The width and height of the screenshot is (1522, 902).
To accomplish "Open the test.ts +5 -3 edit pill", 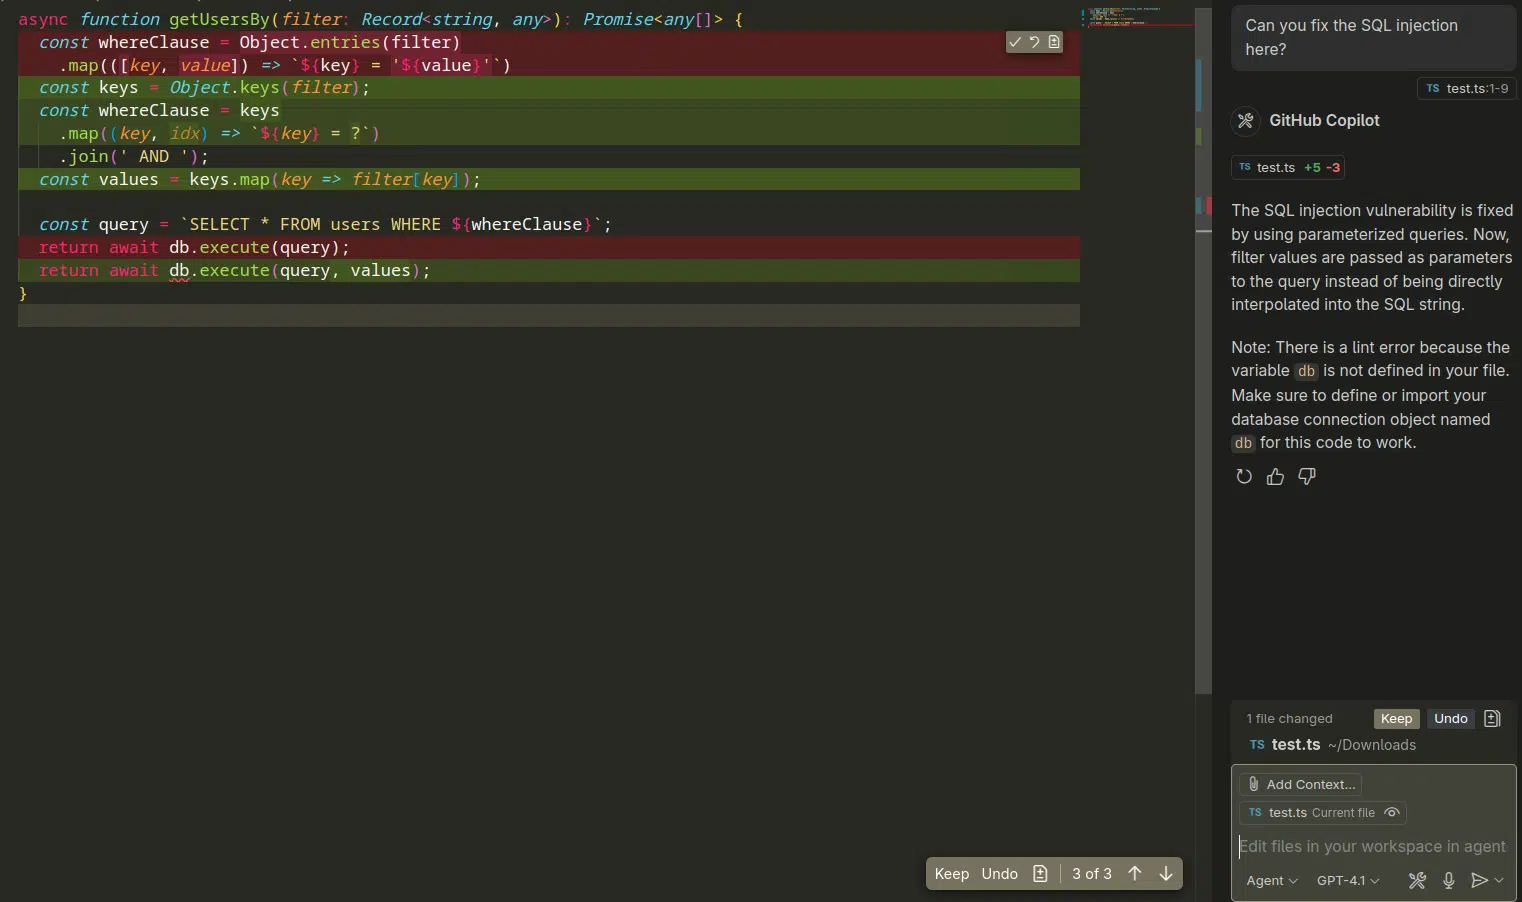I will pos(1288,167).
